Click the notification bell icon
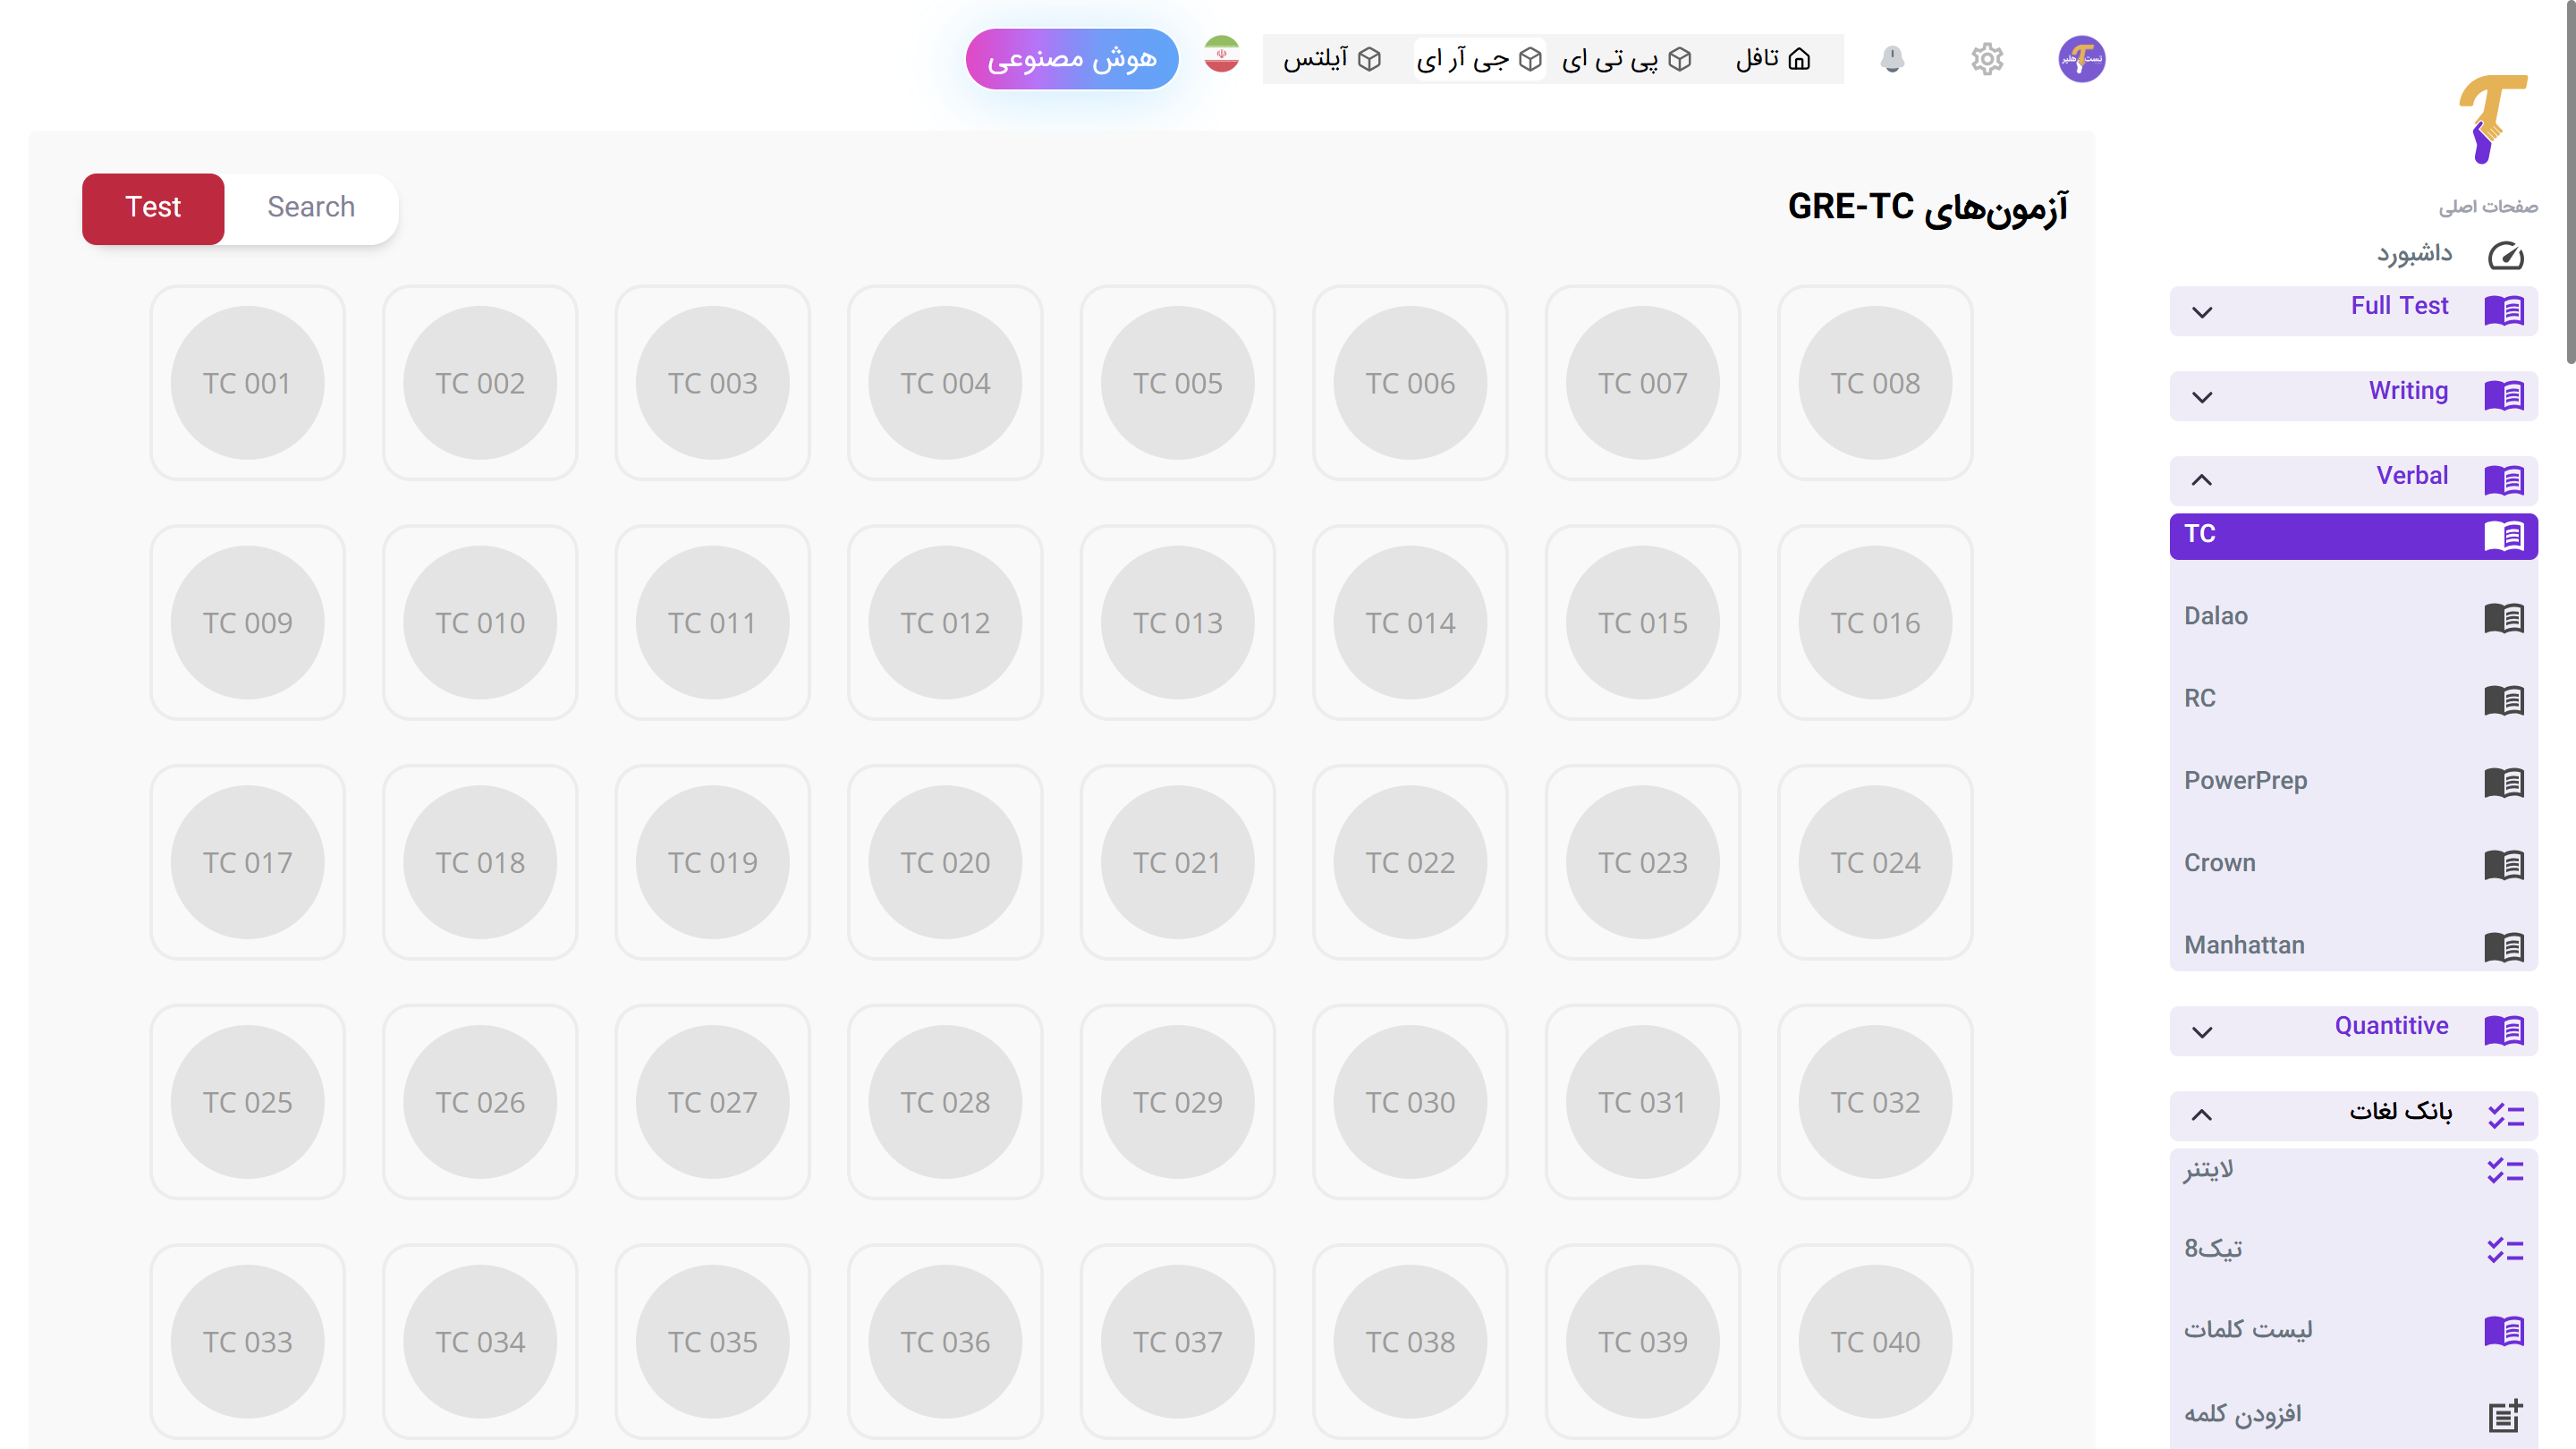Screen dimensions: 2576x1449 (x=1892, y=59)
